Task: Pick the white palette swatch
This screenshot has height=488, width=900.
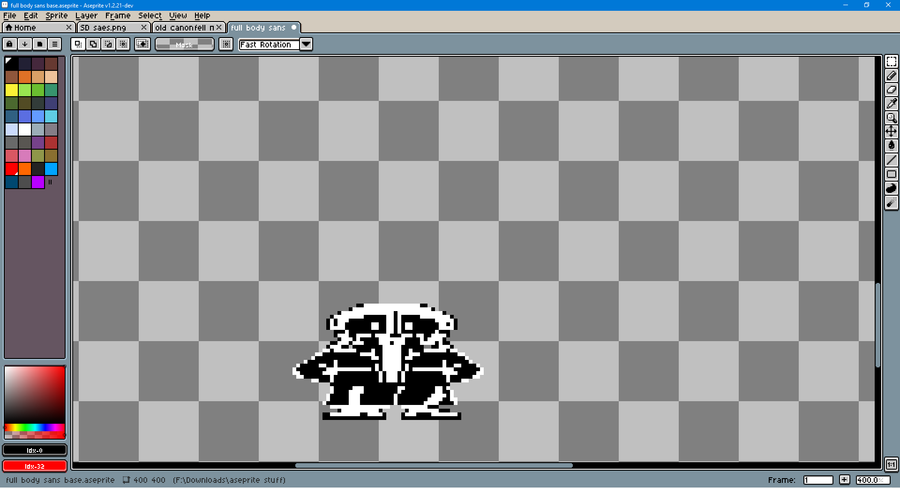Action: (25, 129)
